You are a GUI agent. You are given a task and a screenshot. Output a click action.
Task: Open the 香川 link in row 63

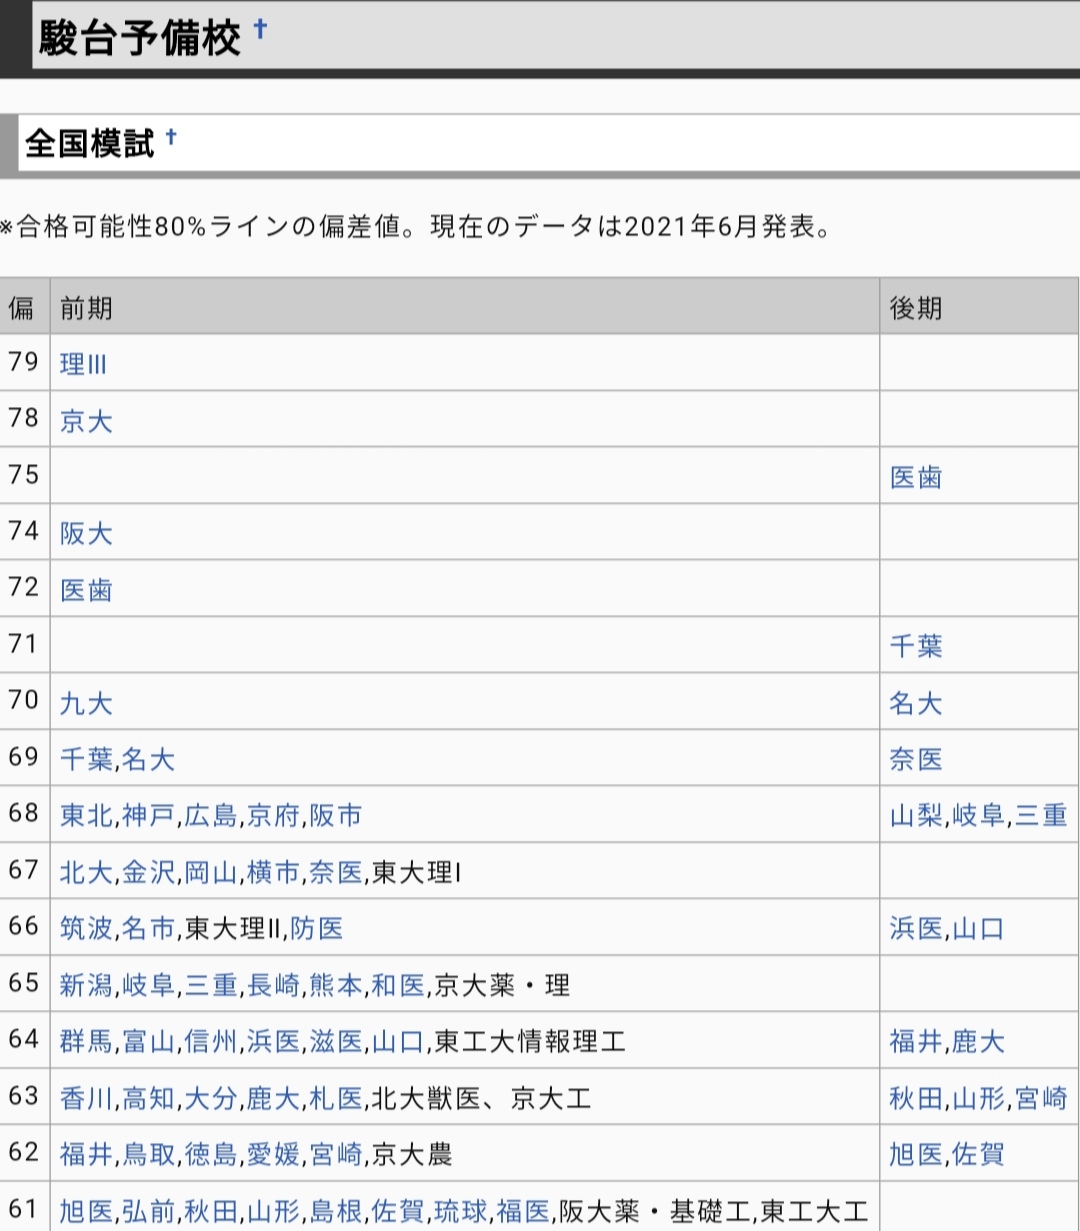coord(86,1098)
